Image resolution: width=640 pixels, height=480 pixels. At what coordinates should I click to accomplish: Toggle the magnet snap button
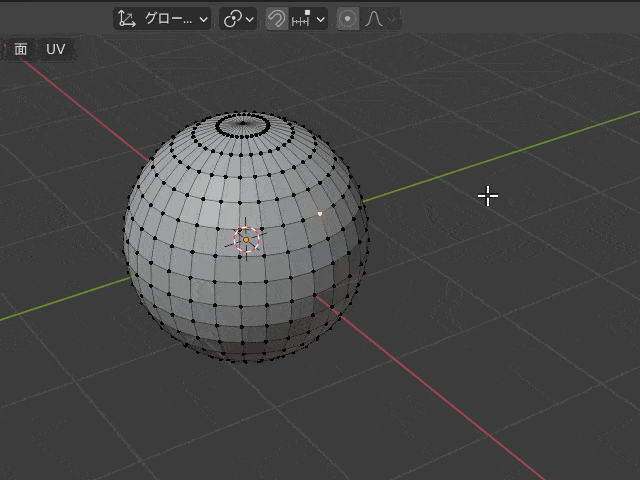[277, 19]
